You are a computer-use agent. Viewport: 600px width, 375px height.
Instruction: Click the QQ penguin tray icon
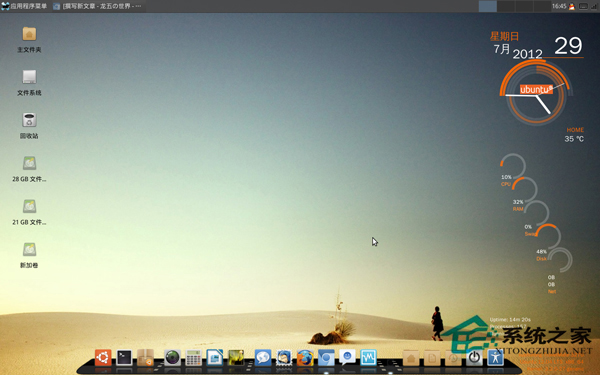pyautogui.click(x=572, y=6)
